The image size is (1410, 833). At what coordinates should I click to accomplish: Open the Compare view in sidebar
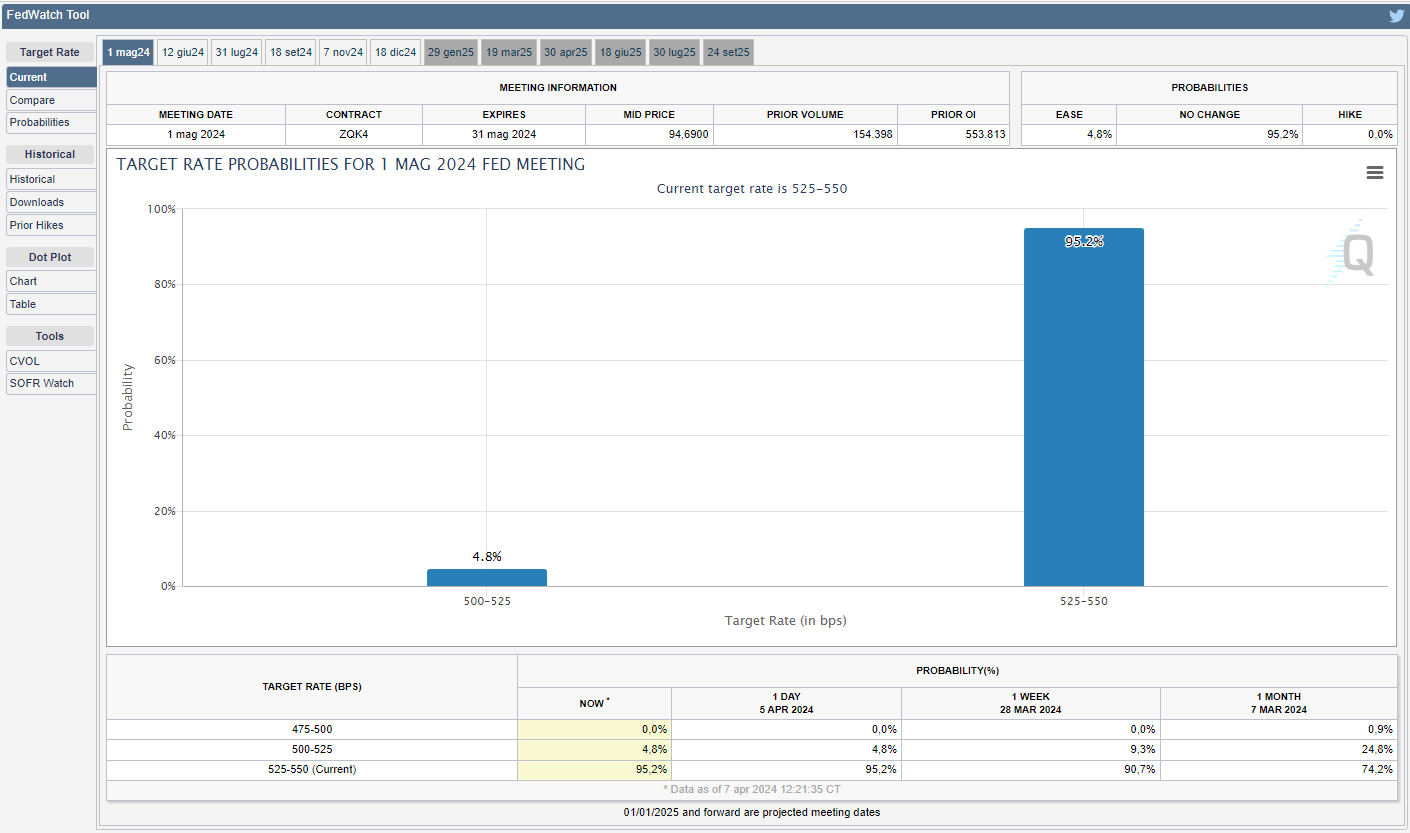pyautogui.click(x=51, y=100)
